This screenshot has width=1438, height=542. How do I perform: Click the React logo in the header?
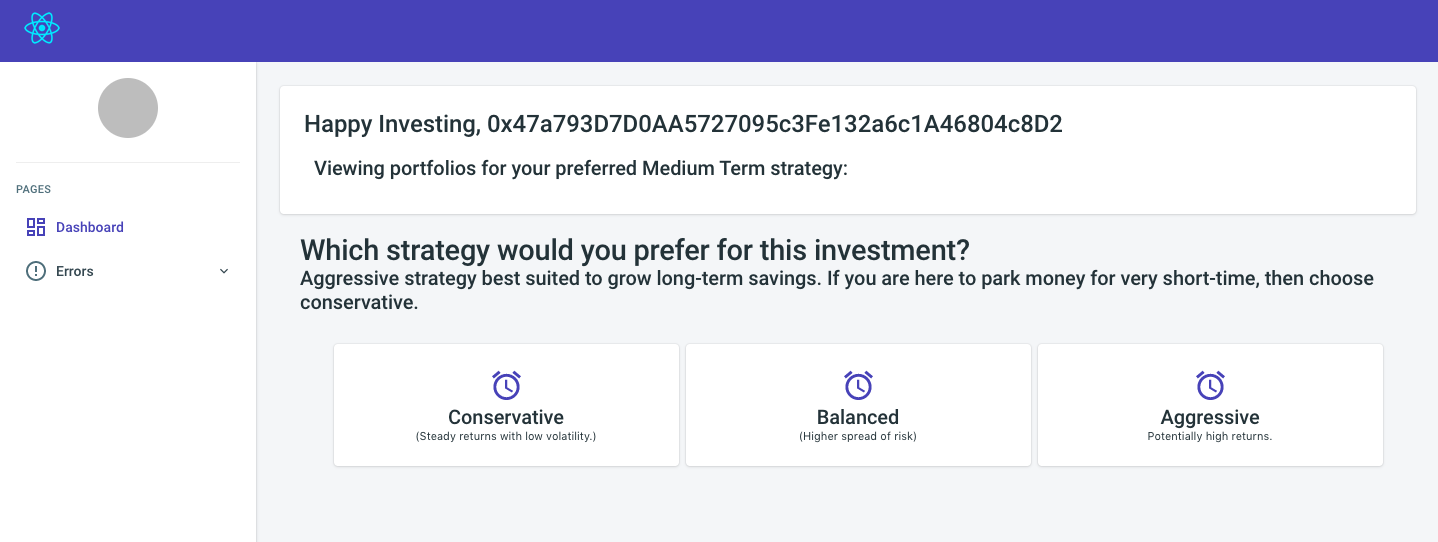point(42,29)
